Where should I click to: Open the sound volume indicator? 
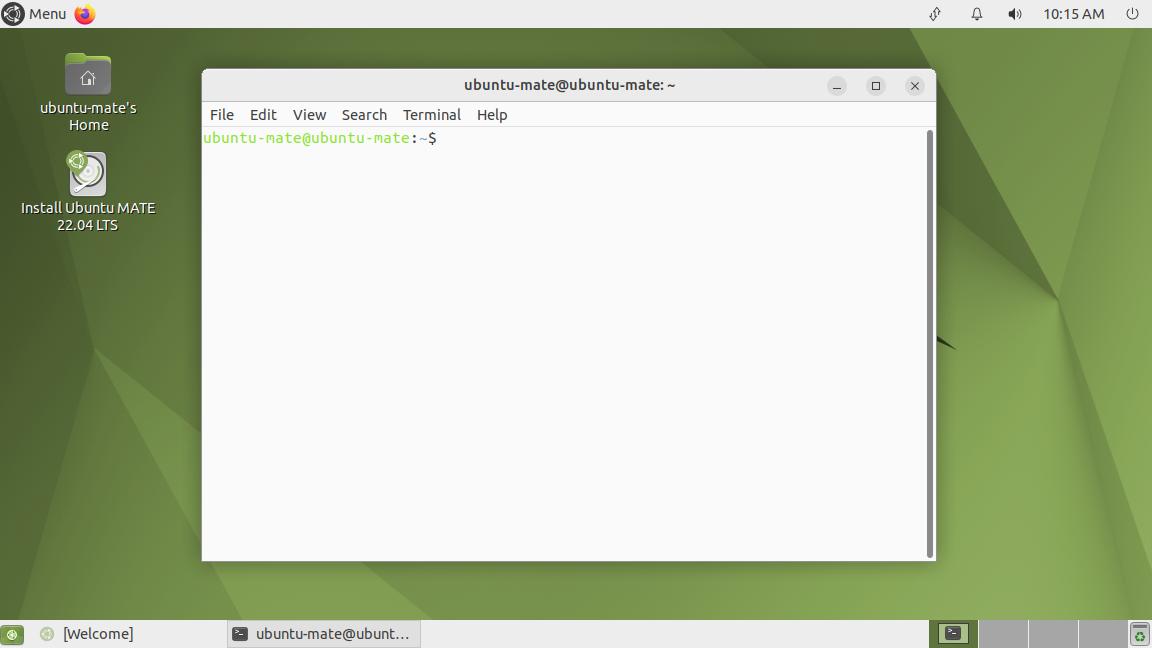pyautogui.click(x=1015, y=14)
